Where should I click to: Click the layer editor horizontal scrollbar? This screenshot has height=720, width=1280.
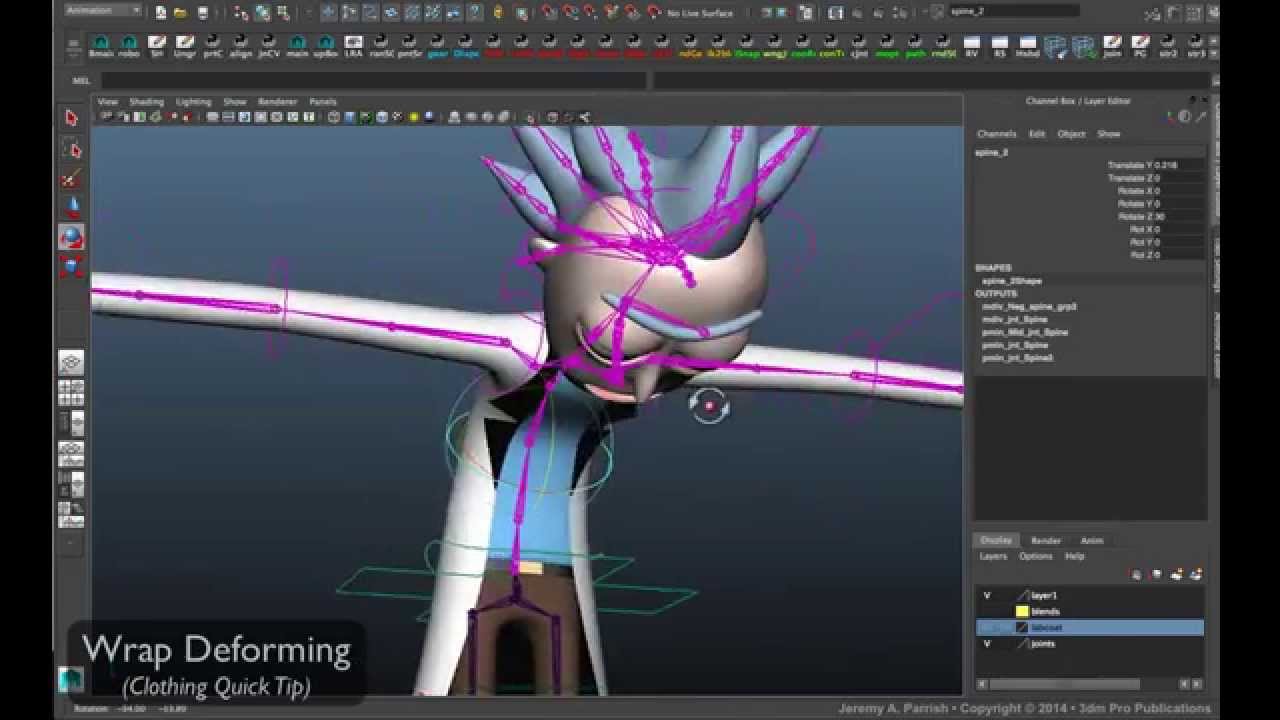1065,684
